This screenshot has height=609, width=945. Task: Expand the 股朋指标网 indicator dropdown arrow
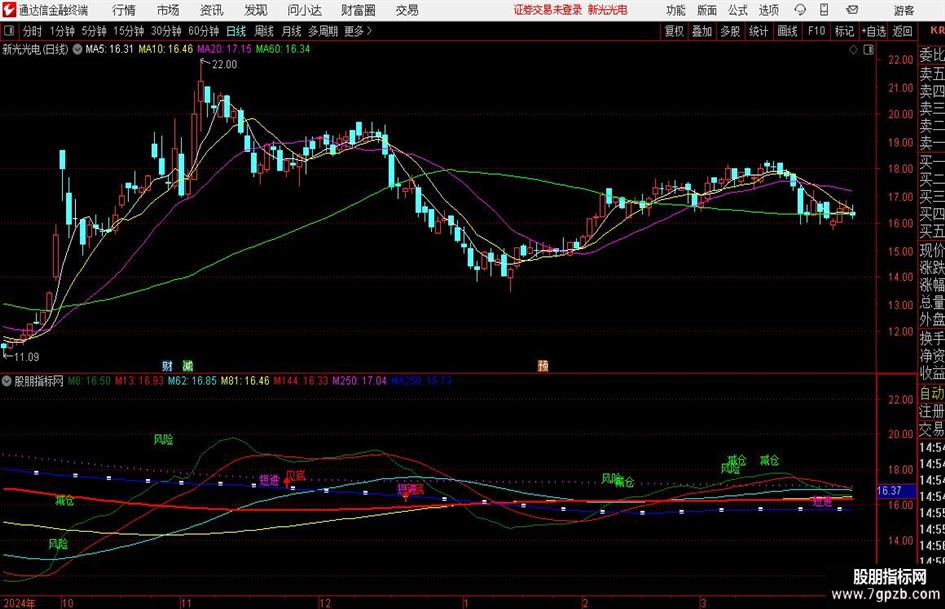pyautogui.click(x=7, y=381)
